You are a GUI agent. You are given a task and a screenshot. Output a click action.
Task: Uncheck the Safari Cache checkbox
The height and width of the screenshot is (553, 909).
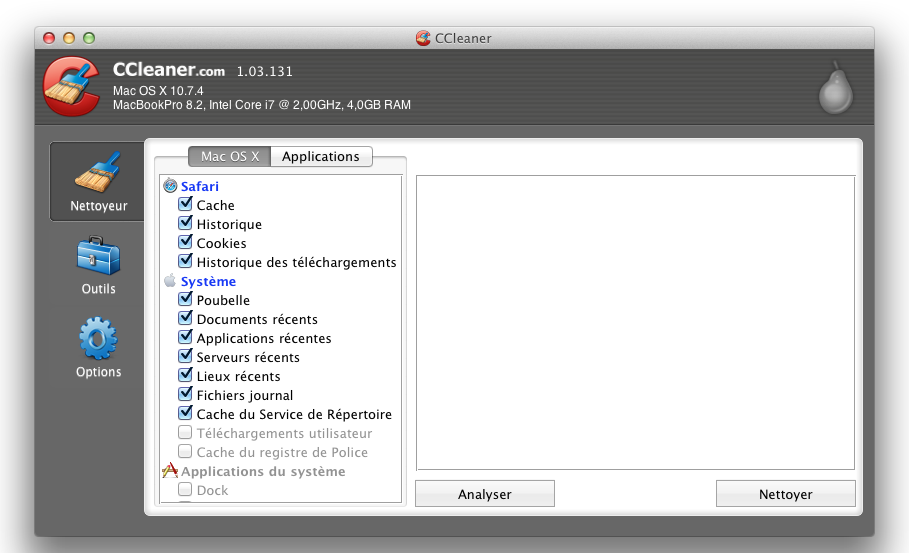tap(185, 205)
